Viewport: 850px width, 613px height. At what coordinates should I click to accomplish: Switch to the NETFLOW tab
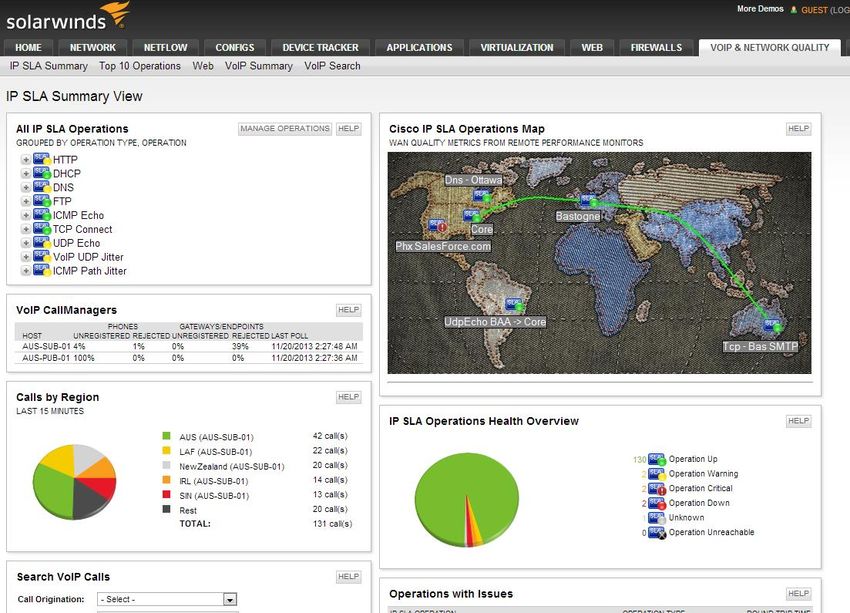[165, 48]
